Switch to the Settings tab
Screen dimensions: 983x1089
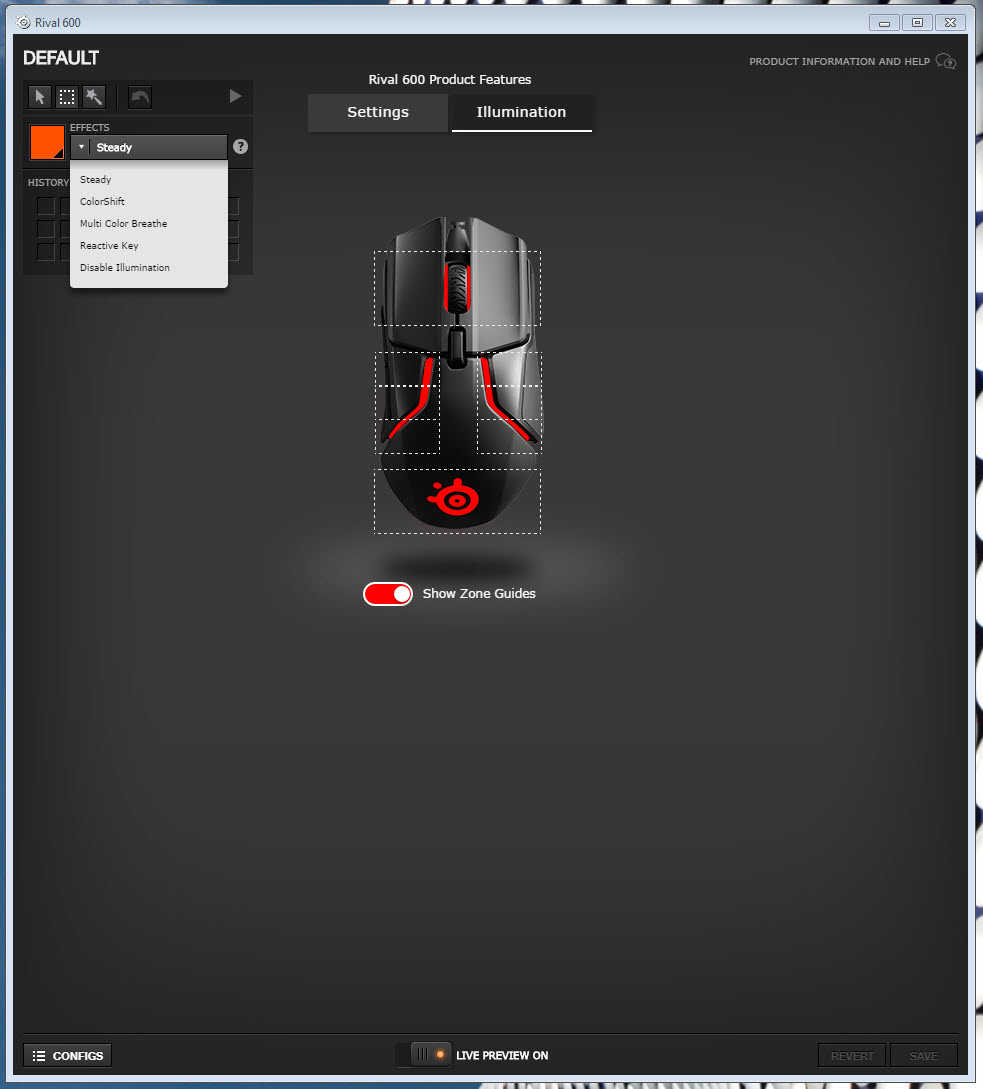(x=378, y=112)
